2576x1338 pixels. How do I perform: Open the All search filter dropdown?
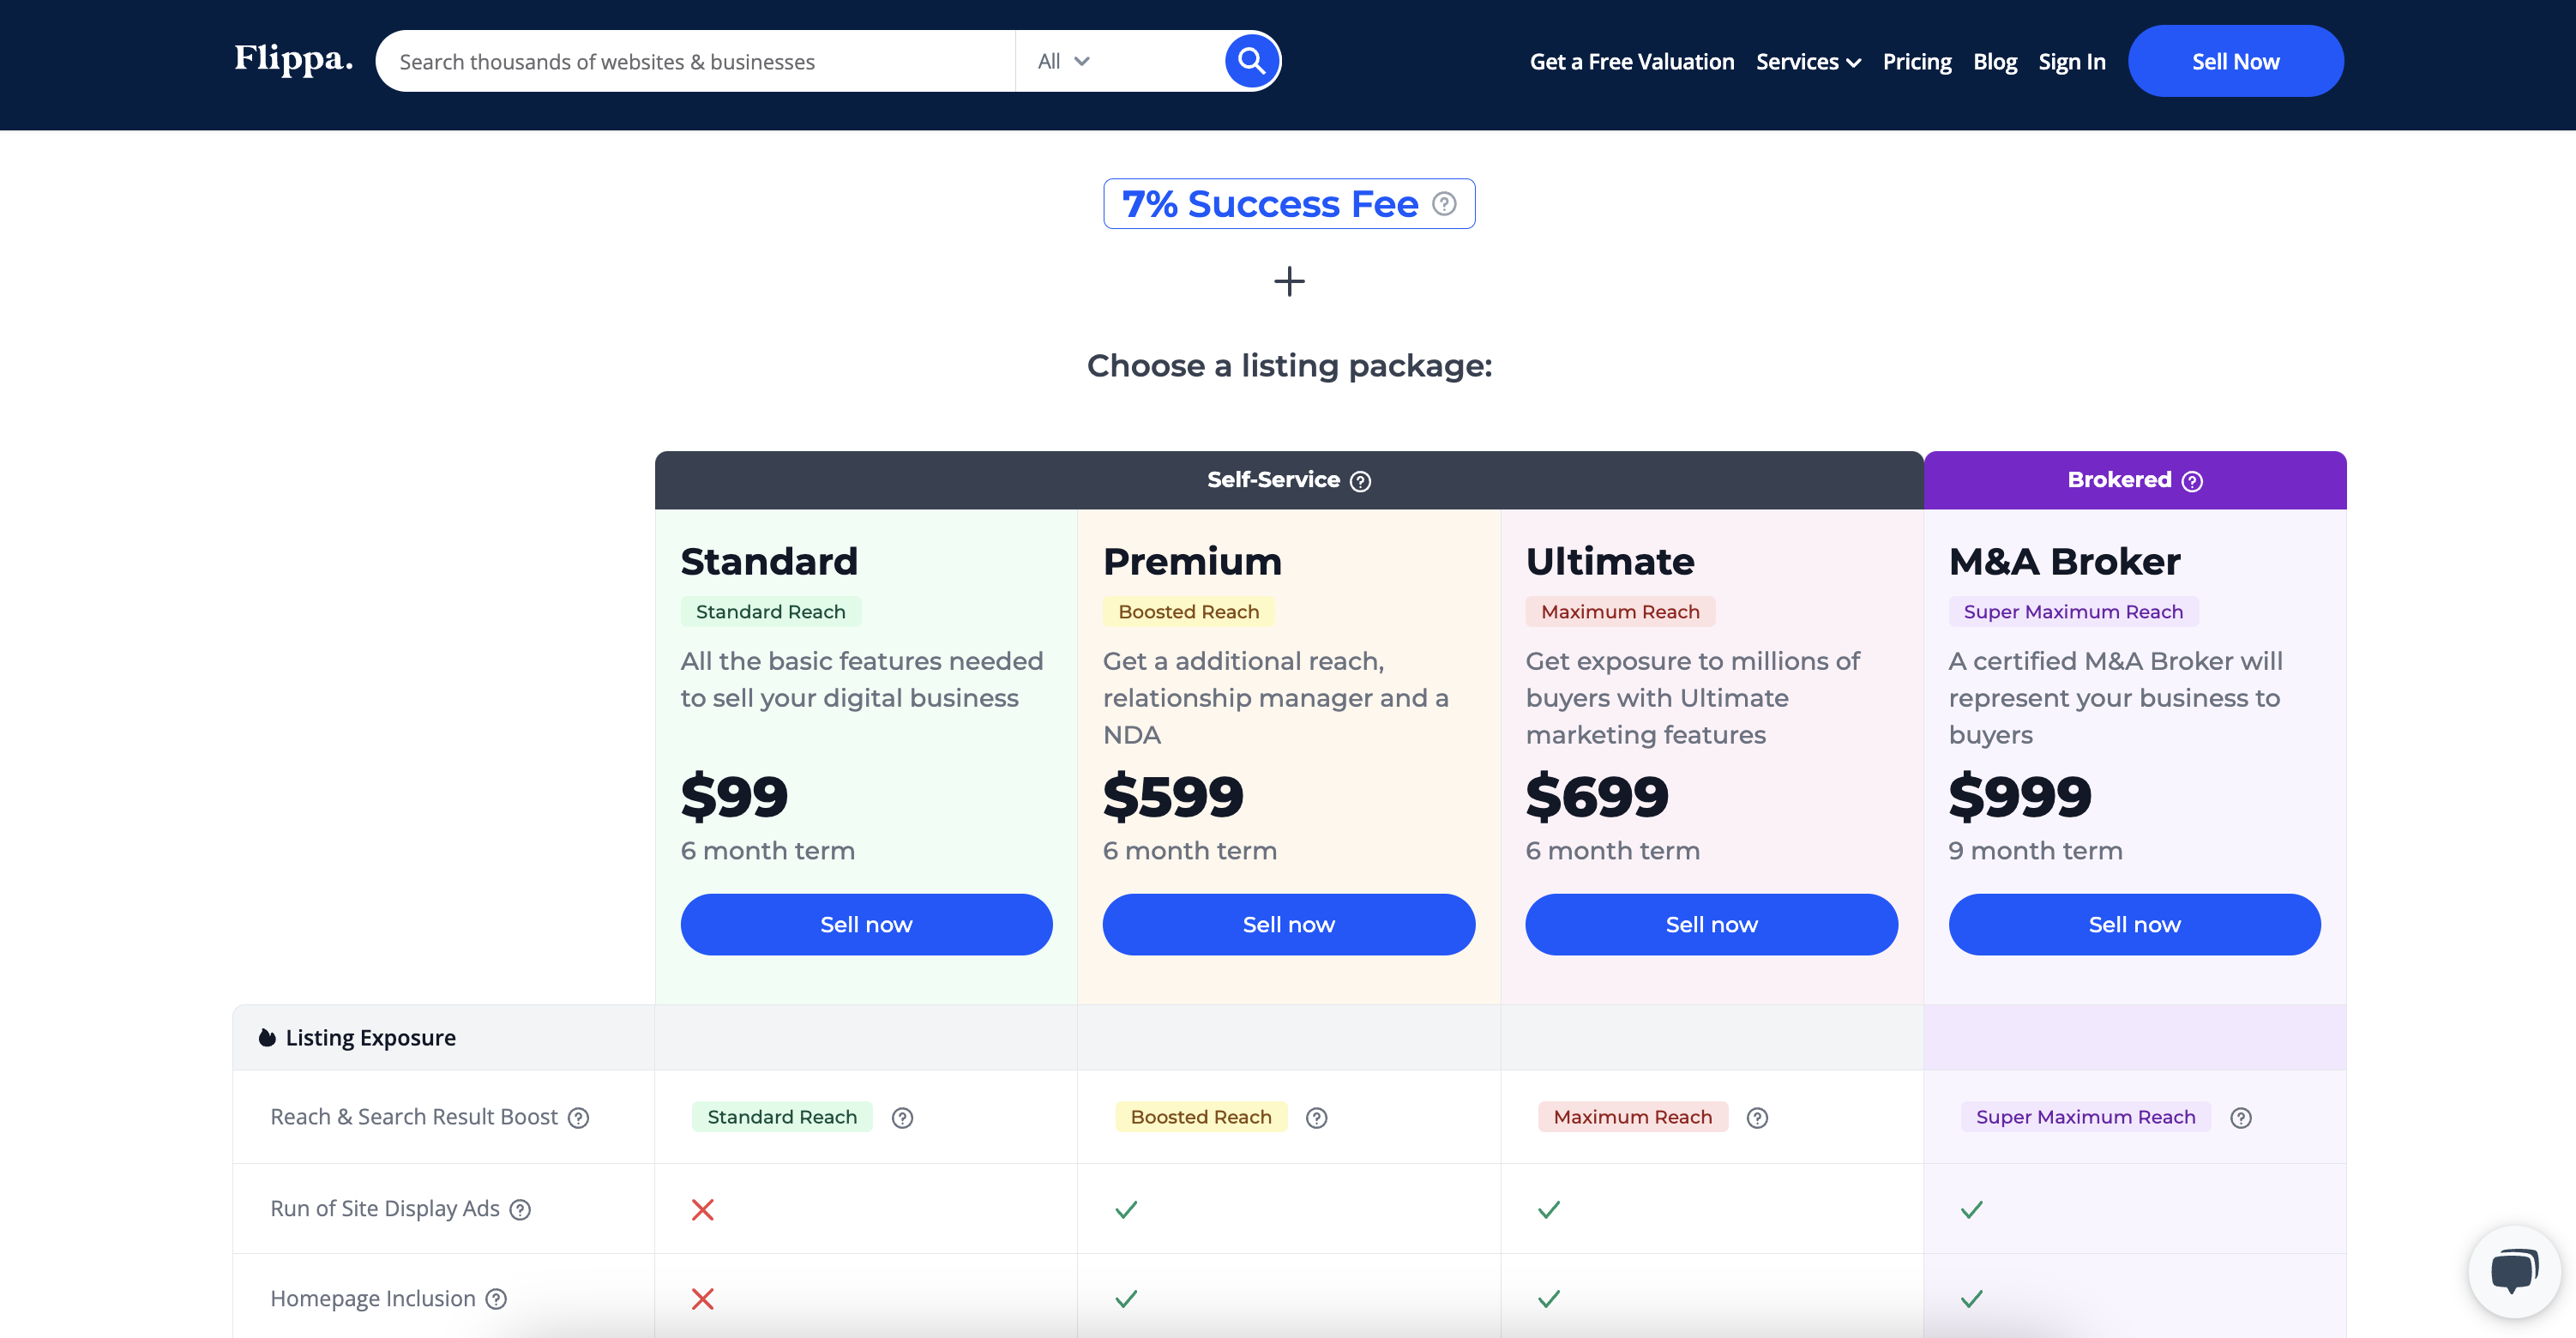tap(1062, 60)
